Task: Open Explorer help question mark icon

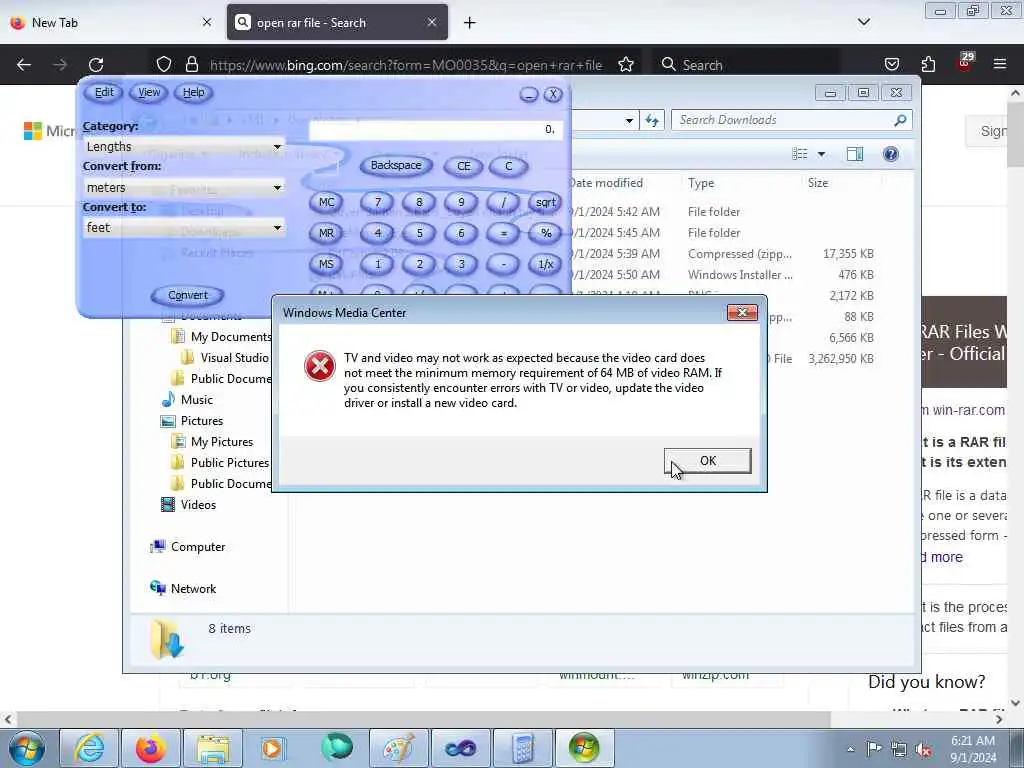Action: [891, 154]
